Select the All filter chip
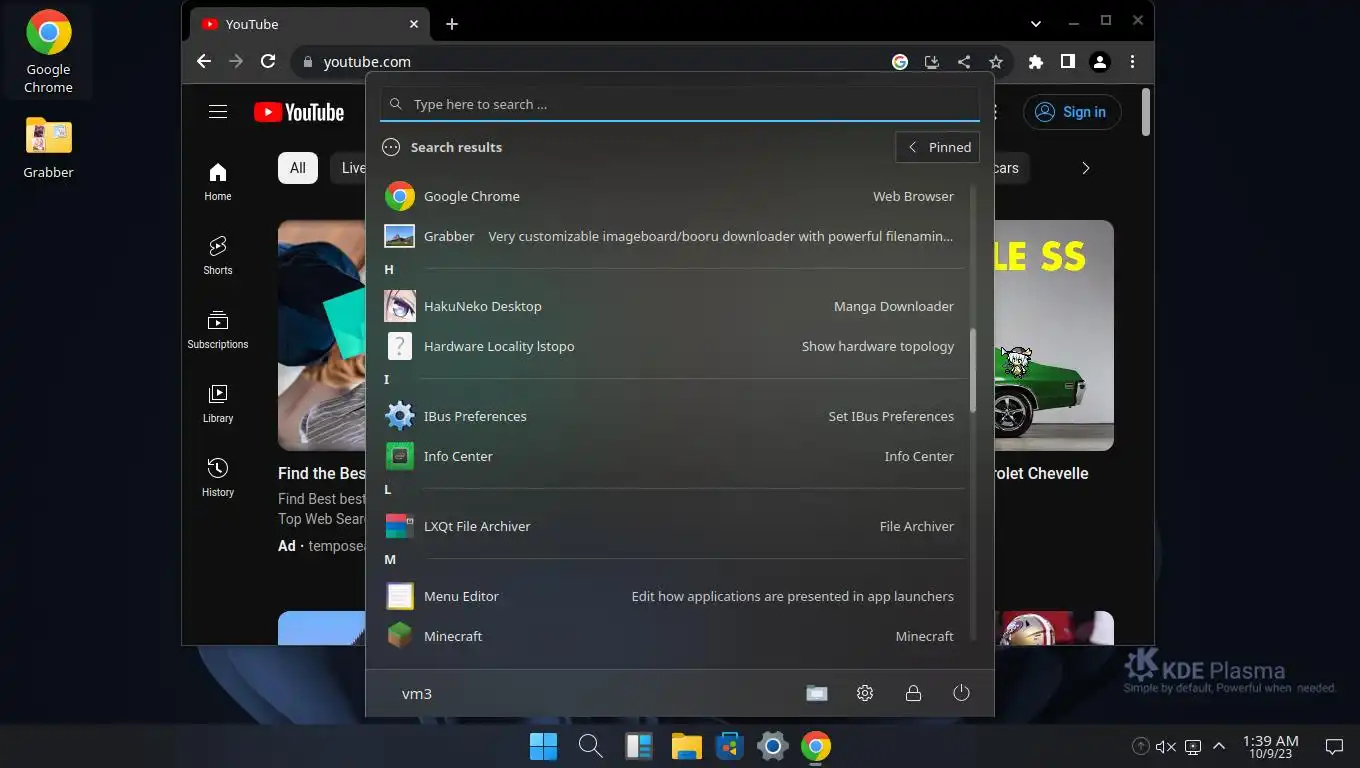The width and height of the screenshot is (1360, 768). [x=298, y=168]
